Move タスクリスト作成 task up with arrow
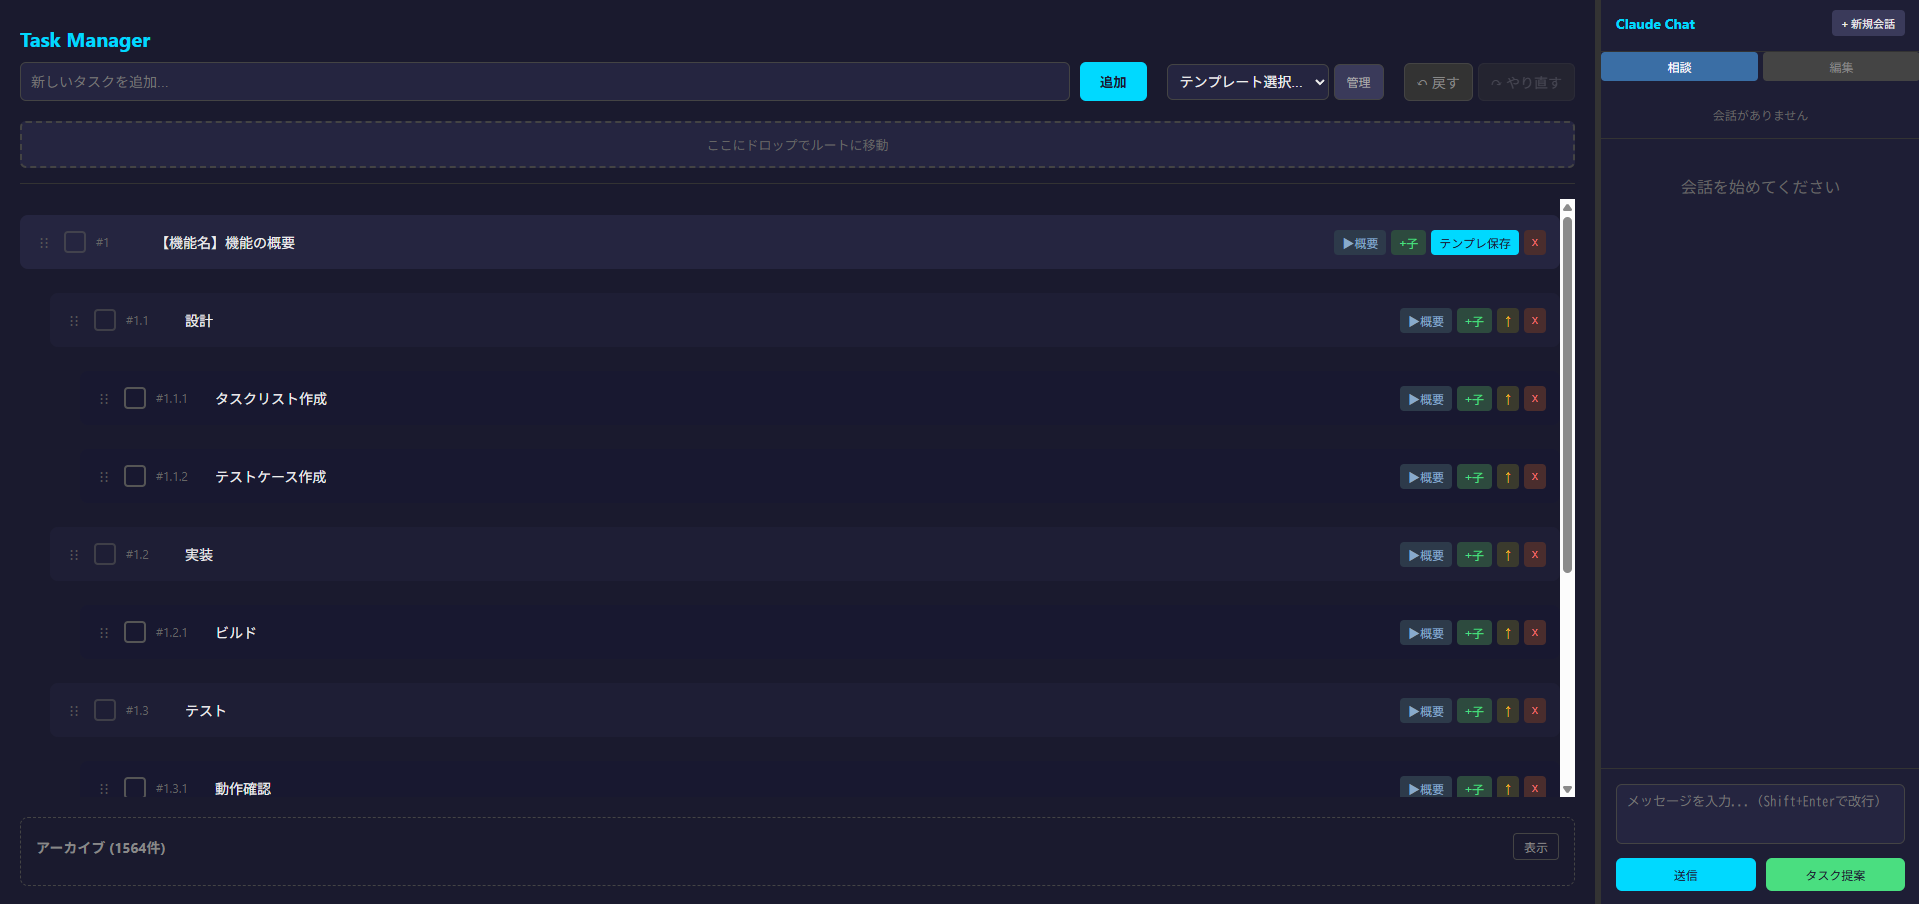1919x904 pixels. pos(1508,399)
